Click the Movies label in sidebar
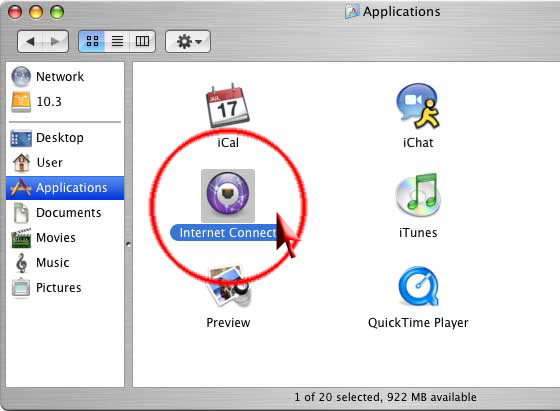This screenshot has height=411, width=560. click(x=56, y=238)
